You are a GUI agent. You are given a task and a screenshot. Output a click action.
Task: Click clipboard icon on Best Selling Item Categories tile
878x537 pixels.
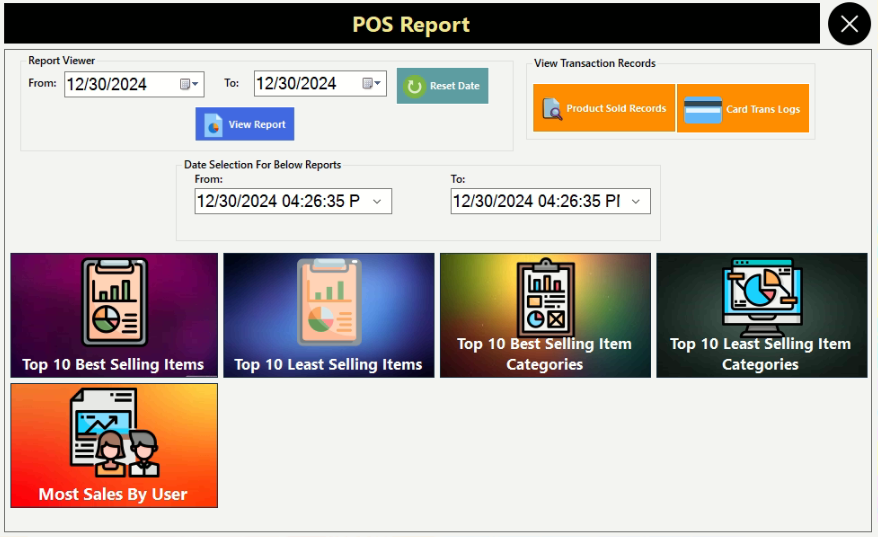pos(545,297)
